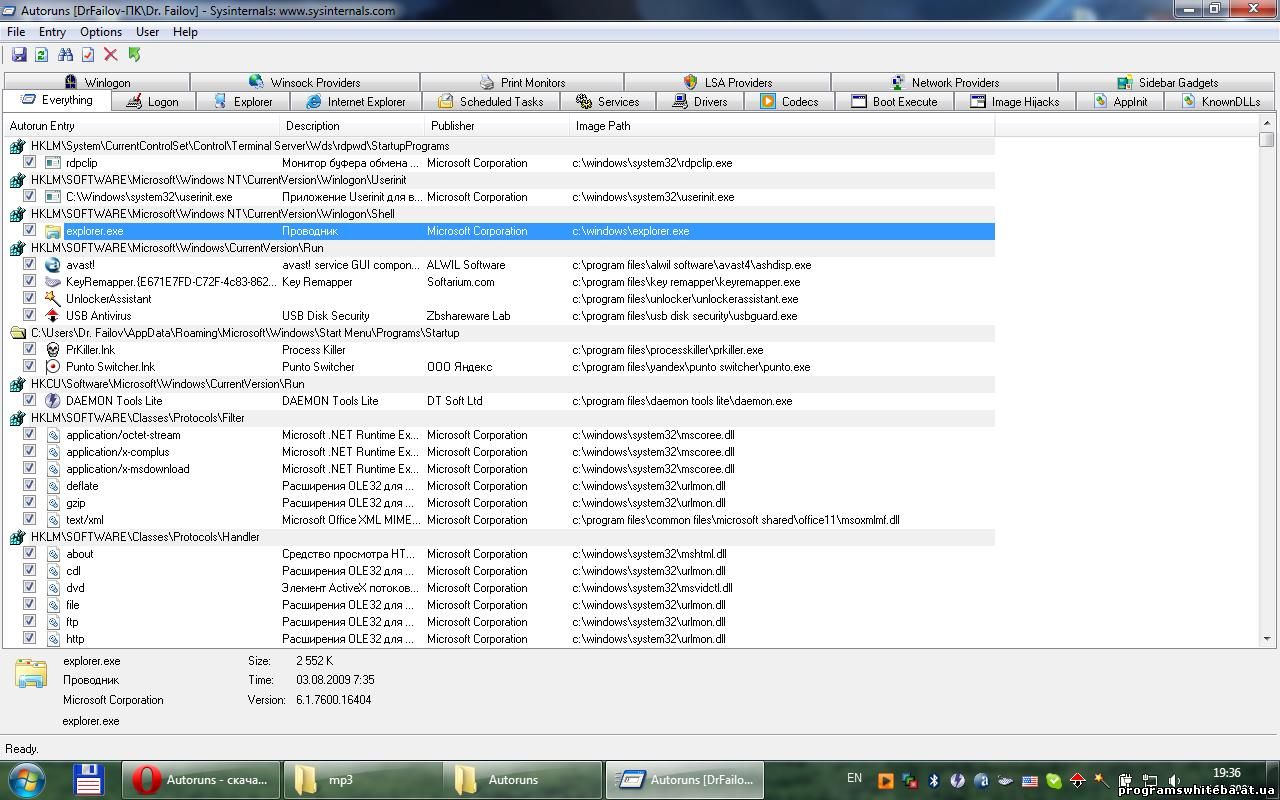Click folder icon beside Startup folder path
The image size is (1280, 800).
coord(18,333)
